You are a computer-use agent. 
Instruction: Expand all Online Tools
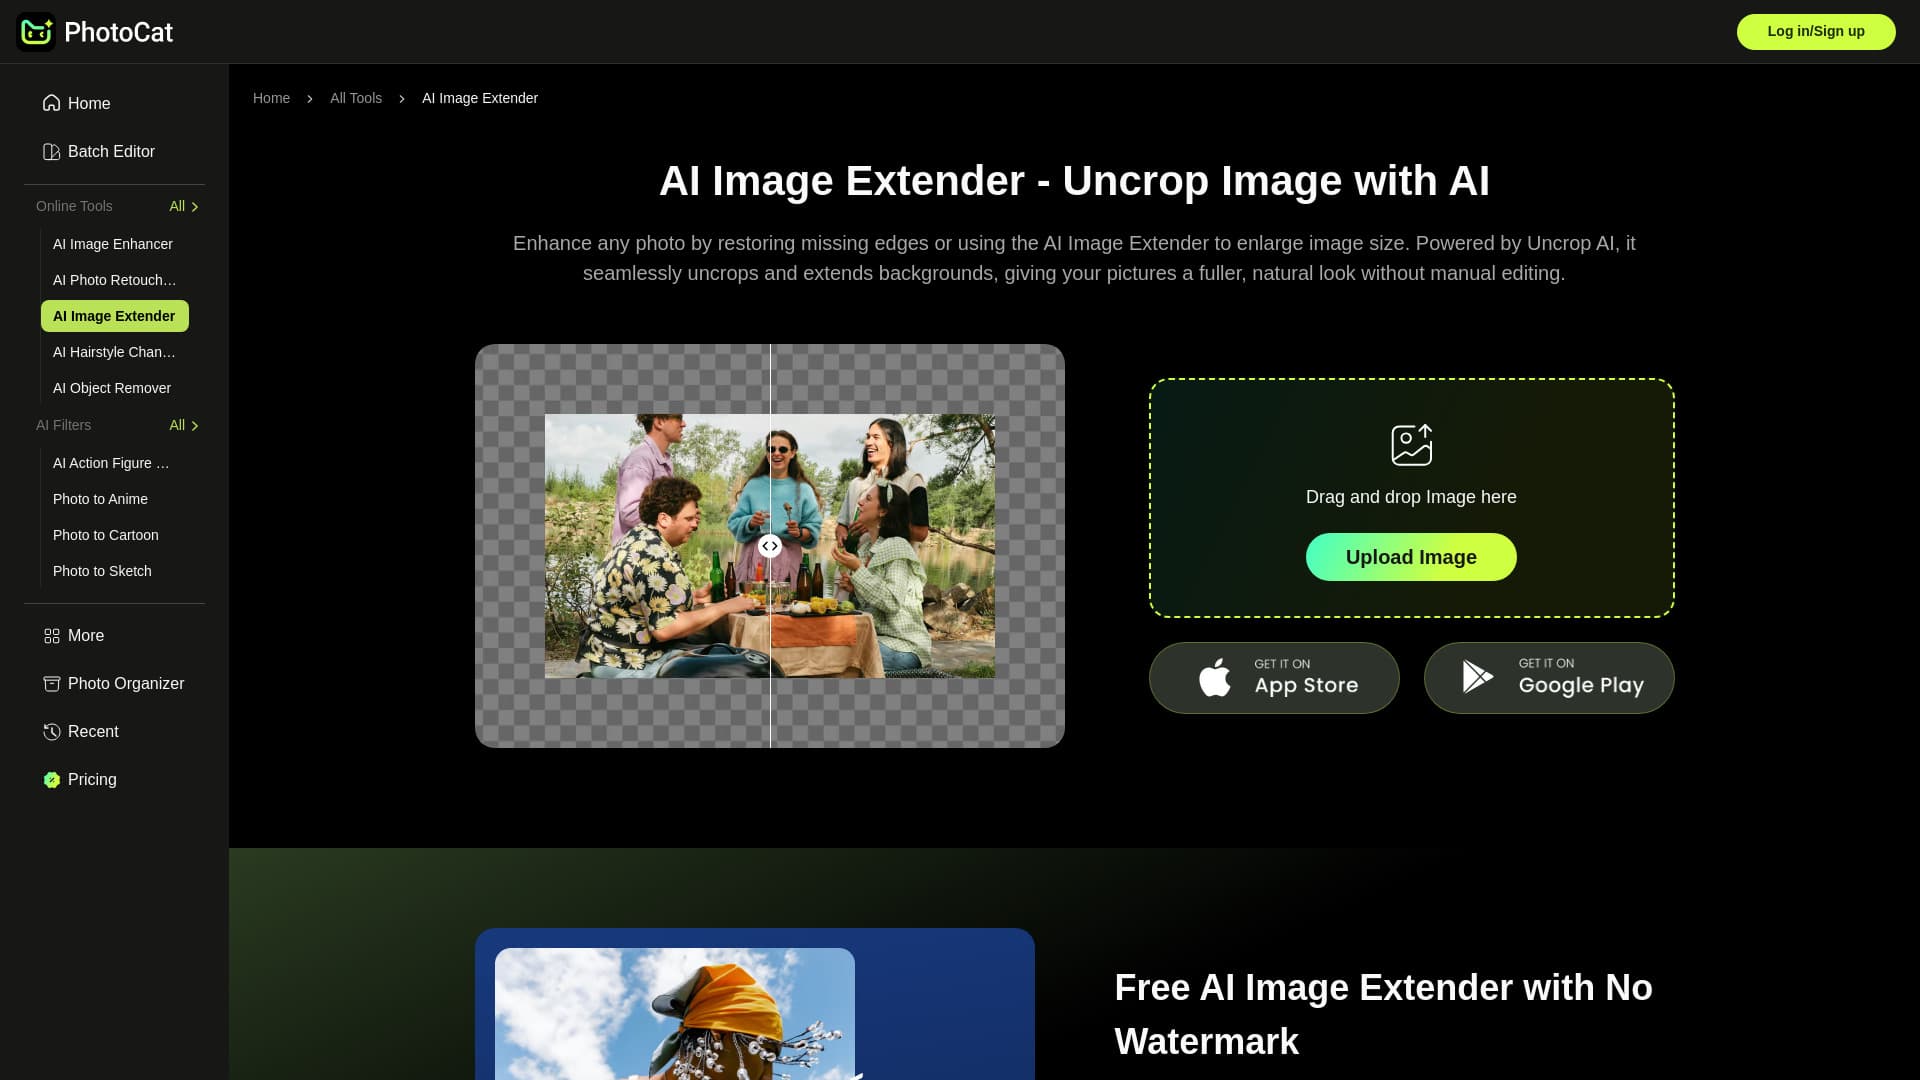coord(183,206)
